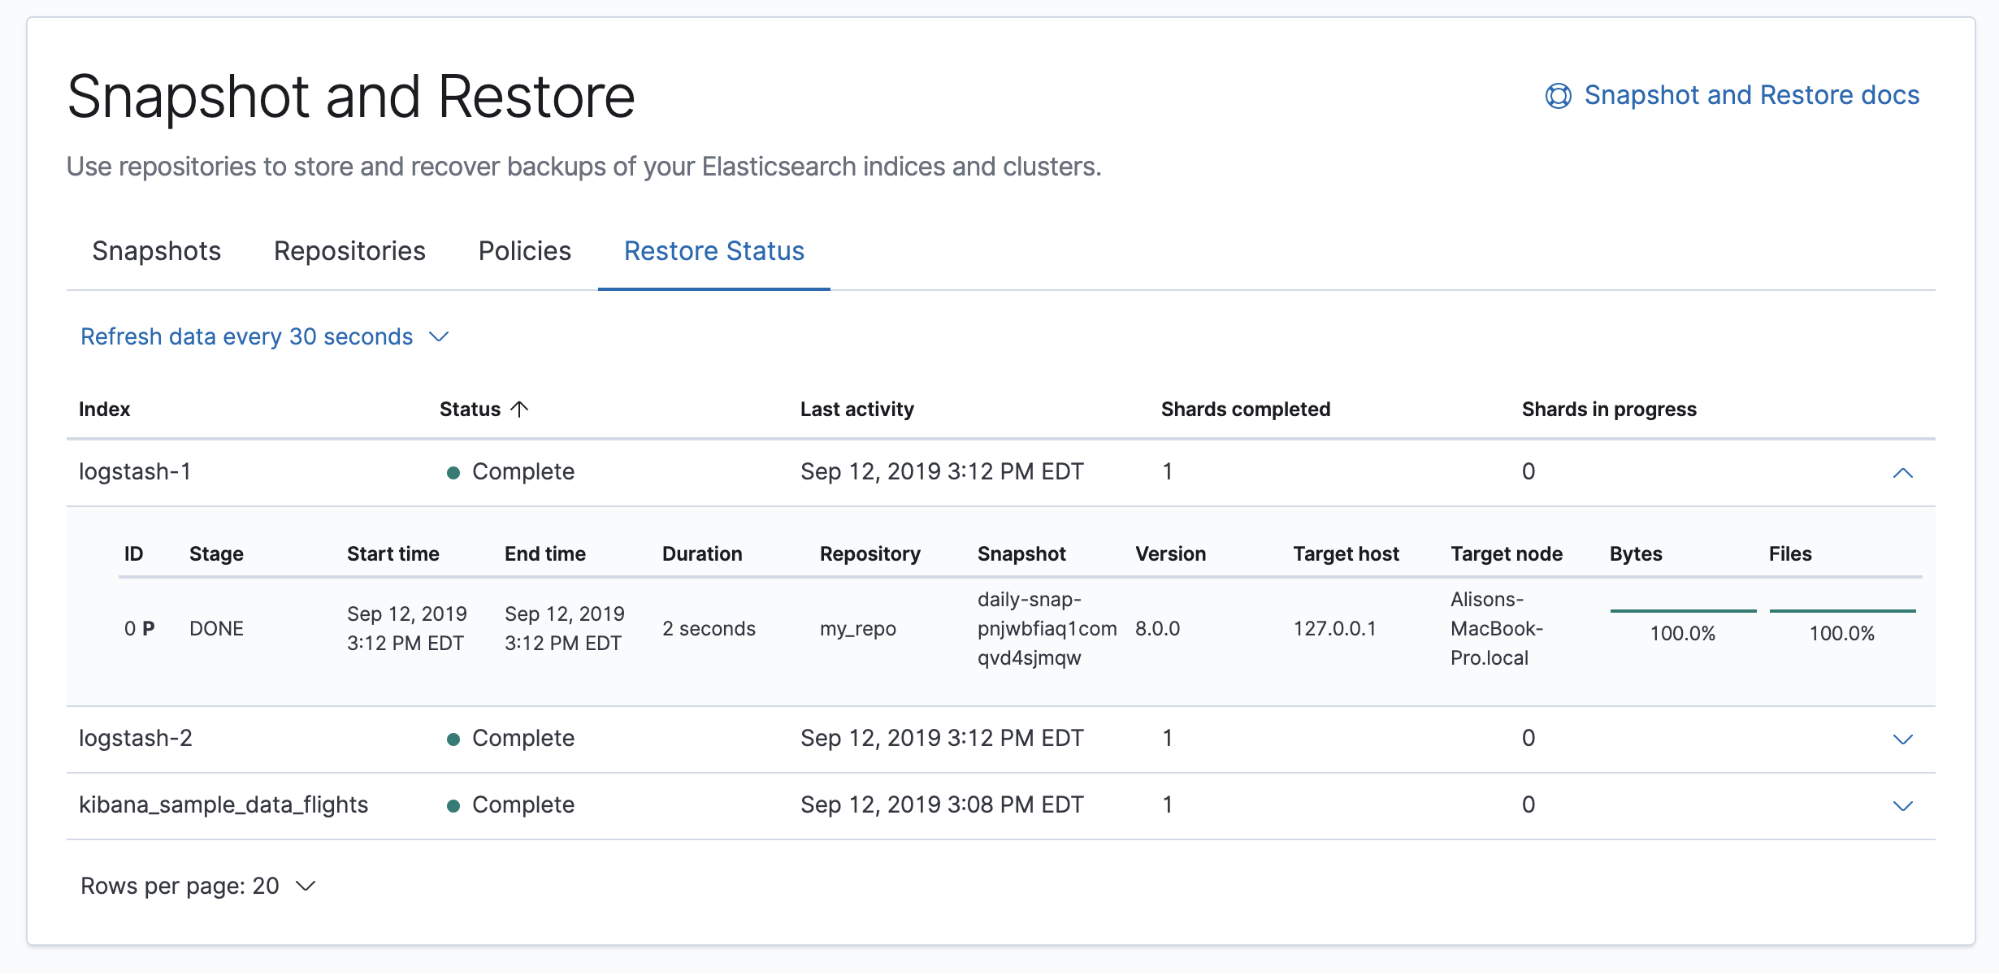Open Snapshot and Restore docs link
The width and height of the screenshot is (1999, 974).
(1751, 95)
